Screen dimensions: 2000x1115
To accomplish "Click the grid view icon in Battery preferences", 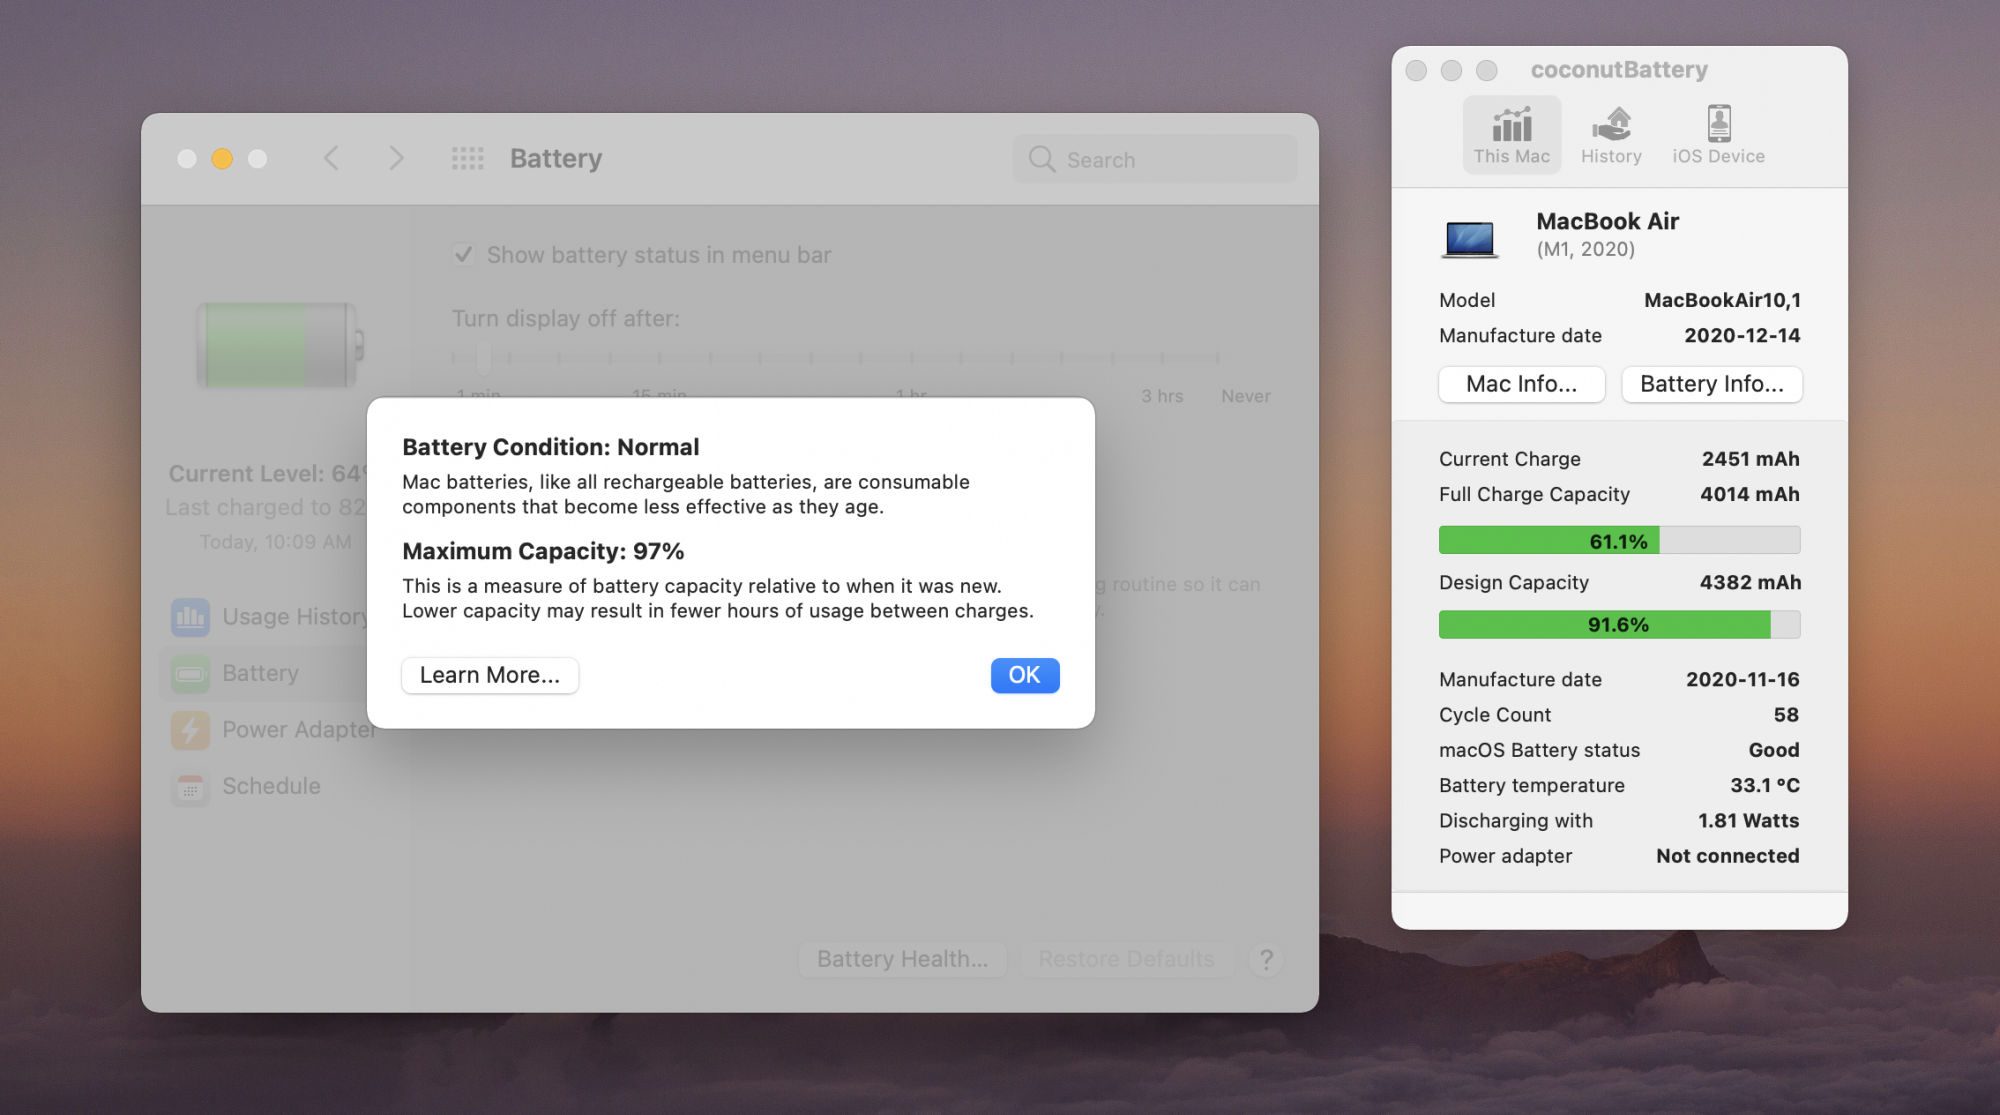I will click(467, 157).
